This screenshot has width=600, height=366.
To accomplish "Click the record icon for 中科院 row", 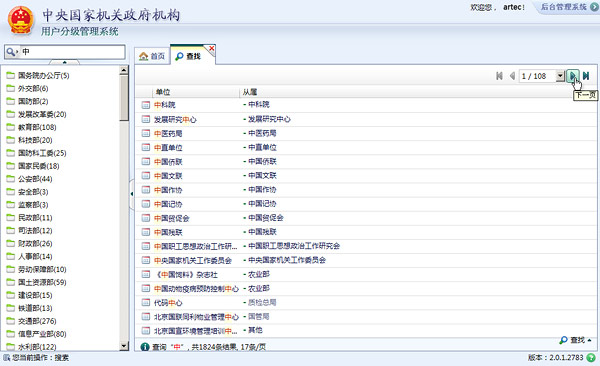I will pos(146,105).
